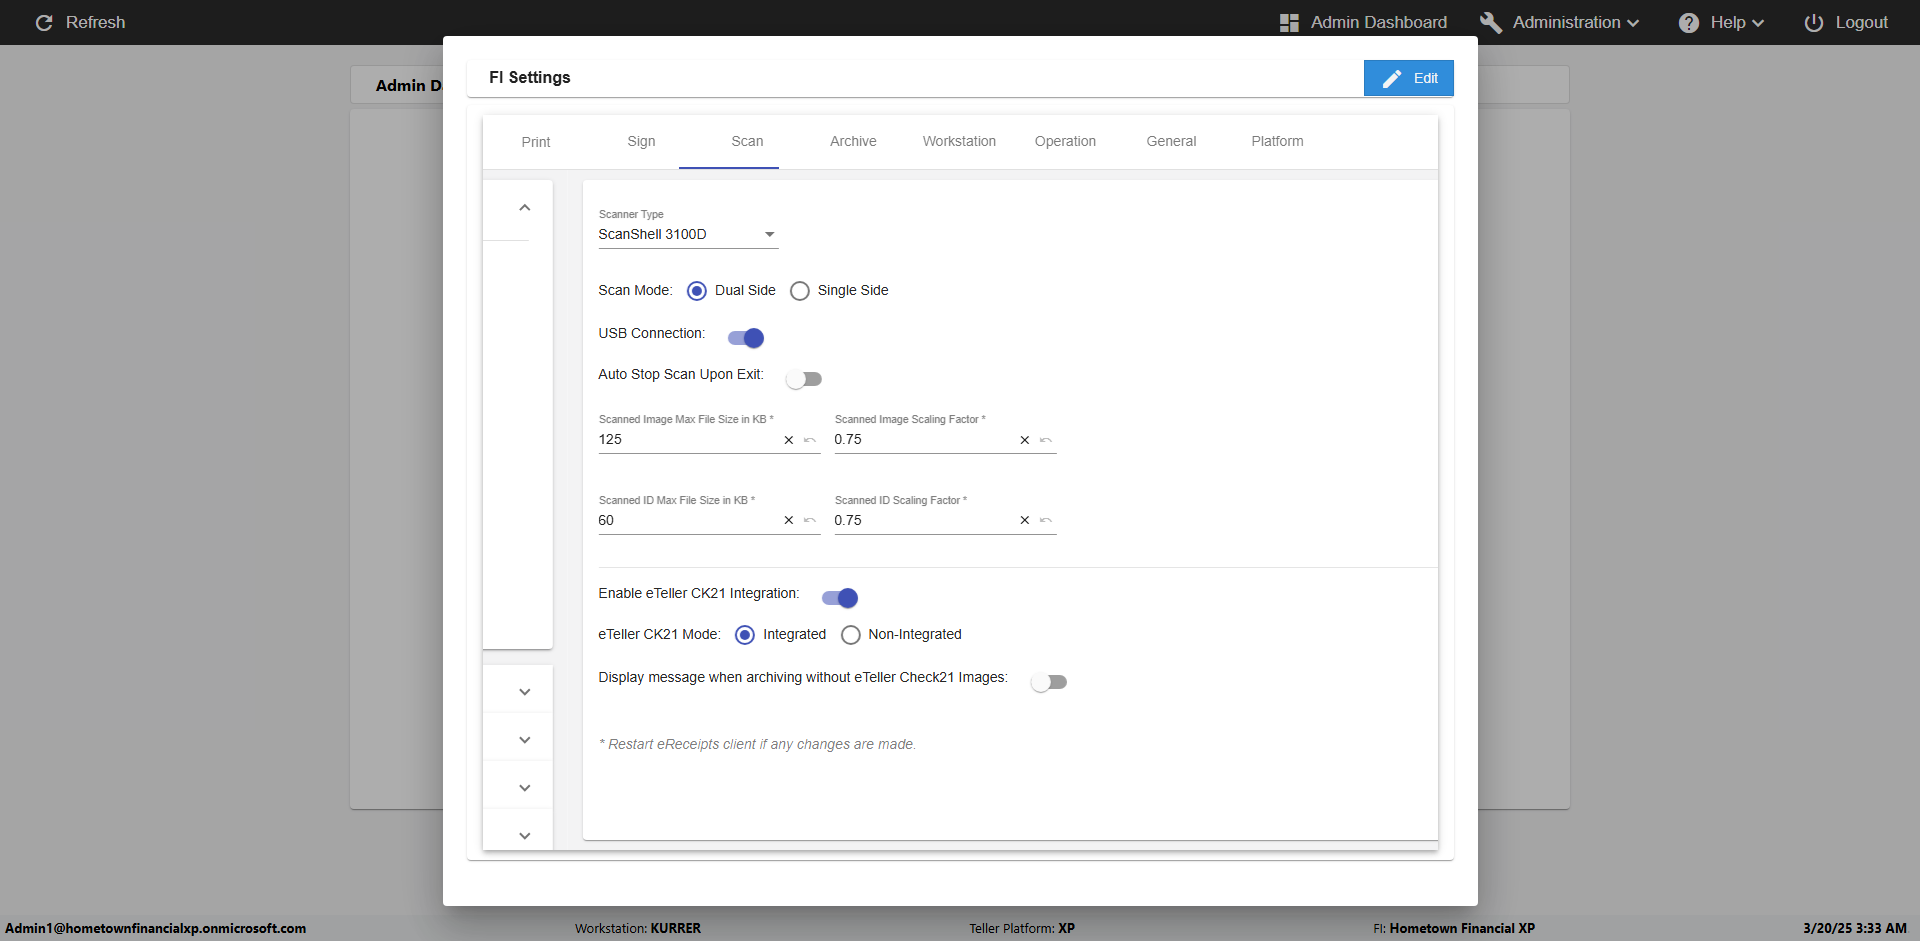Reset the Scanned ID Scaling Factor value

(1046, 520)
